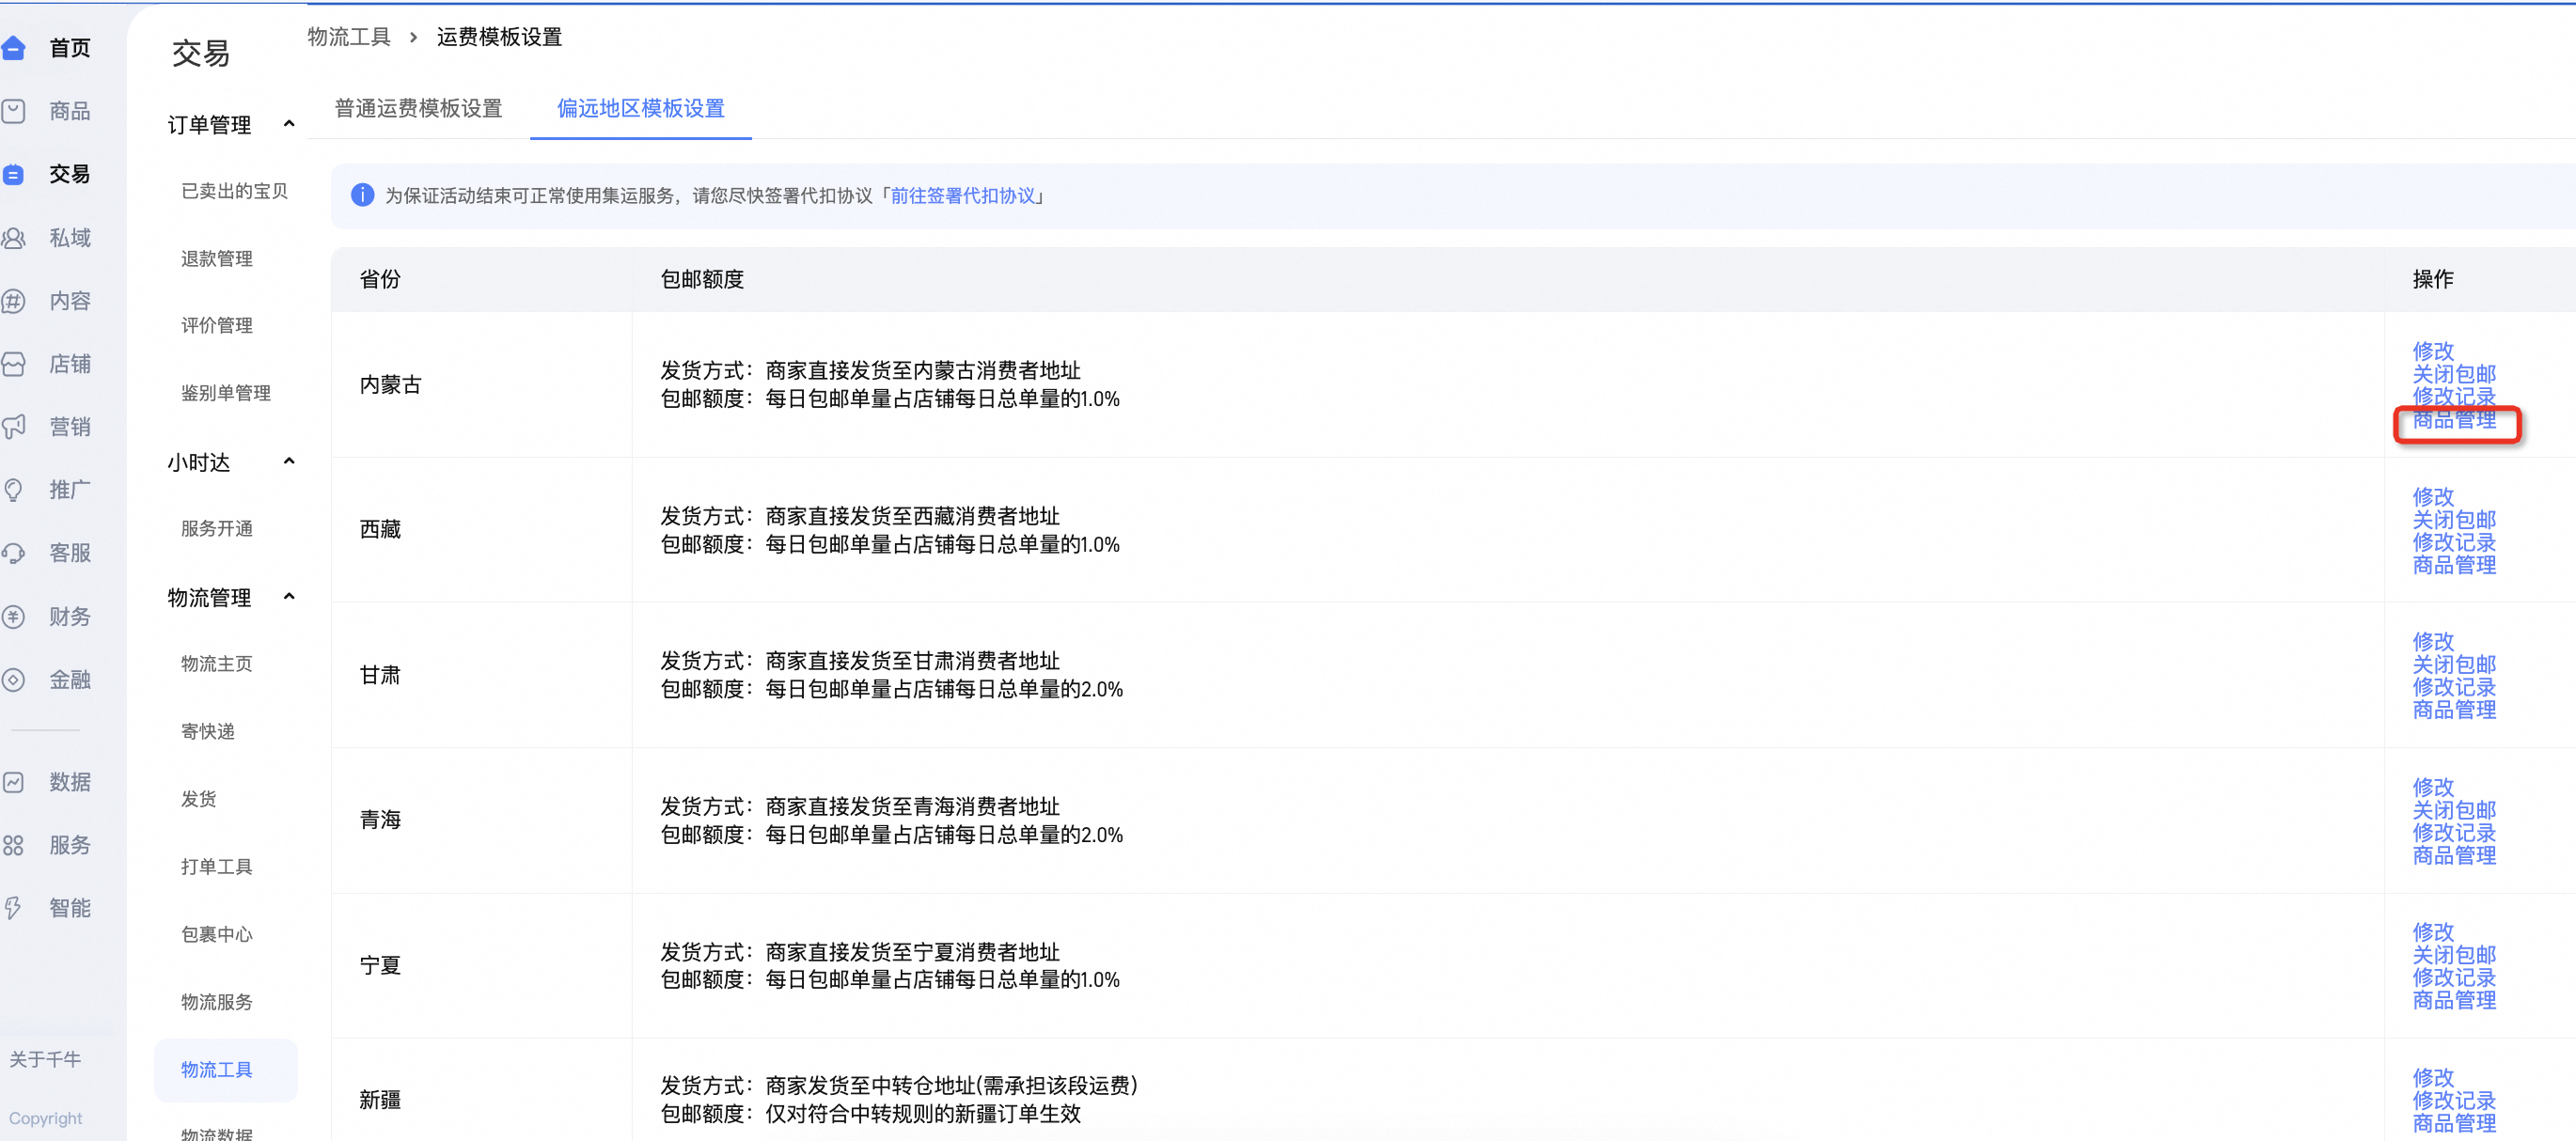Click the 智能 lightning icon

13,908
